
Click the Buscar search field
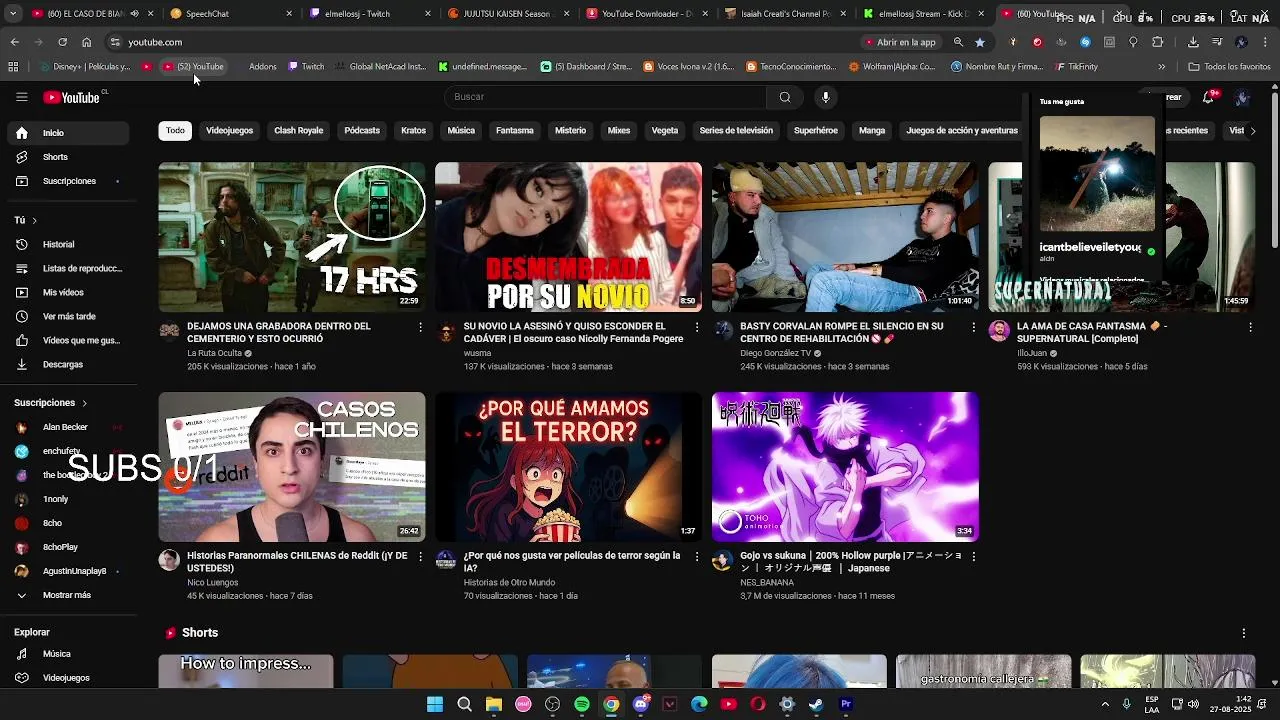click(x=605, y=97)
